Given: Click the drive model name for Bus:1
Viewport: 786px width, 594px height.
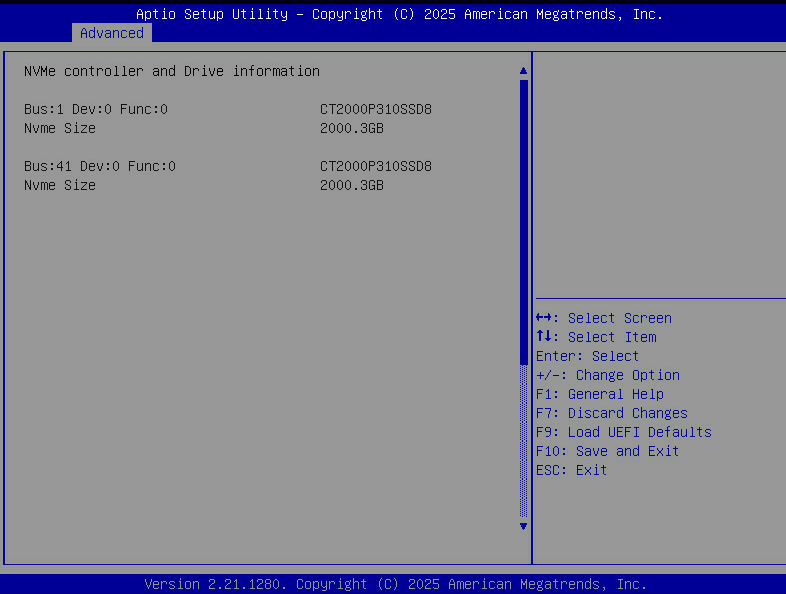Looking at the screenshot, I should pos(376,109).
